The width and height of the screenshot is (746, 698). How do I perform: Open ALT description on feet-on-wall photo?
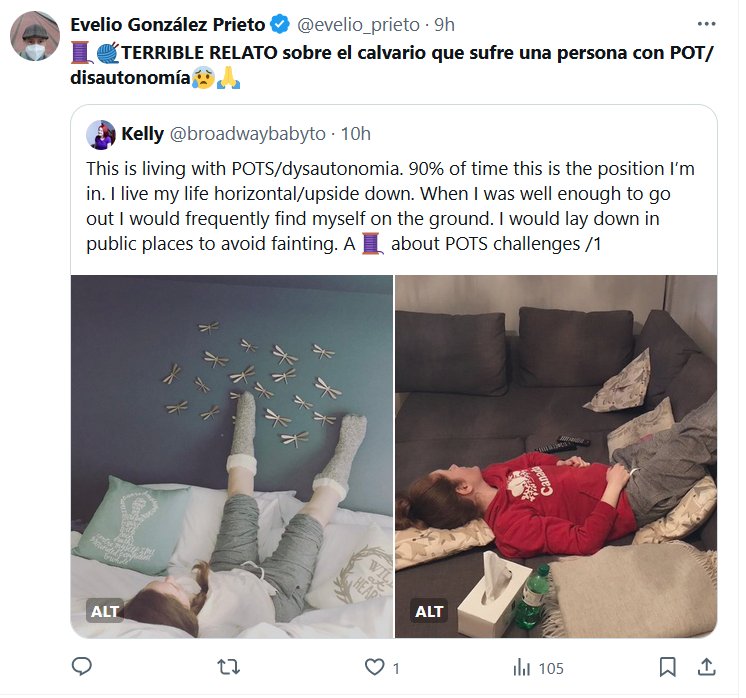(x=105, y=611)
